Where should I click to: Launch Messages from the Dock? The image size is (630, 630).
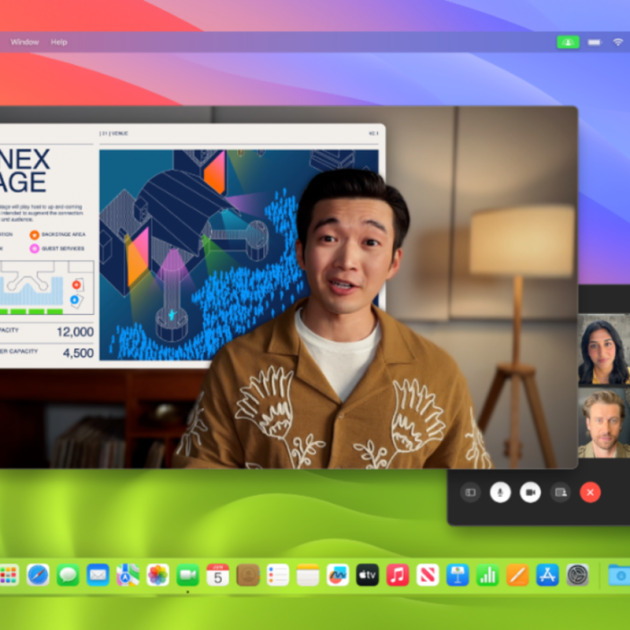[x=68, y=575]
